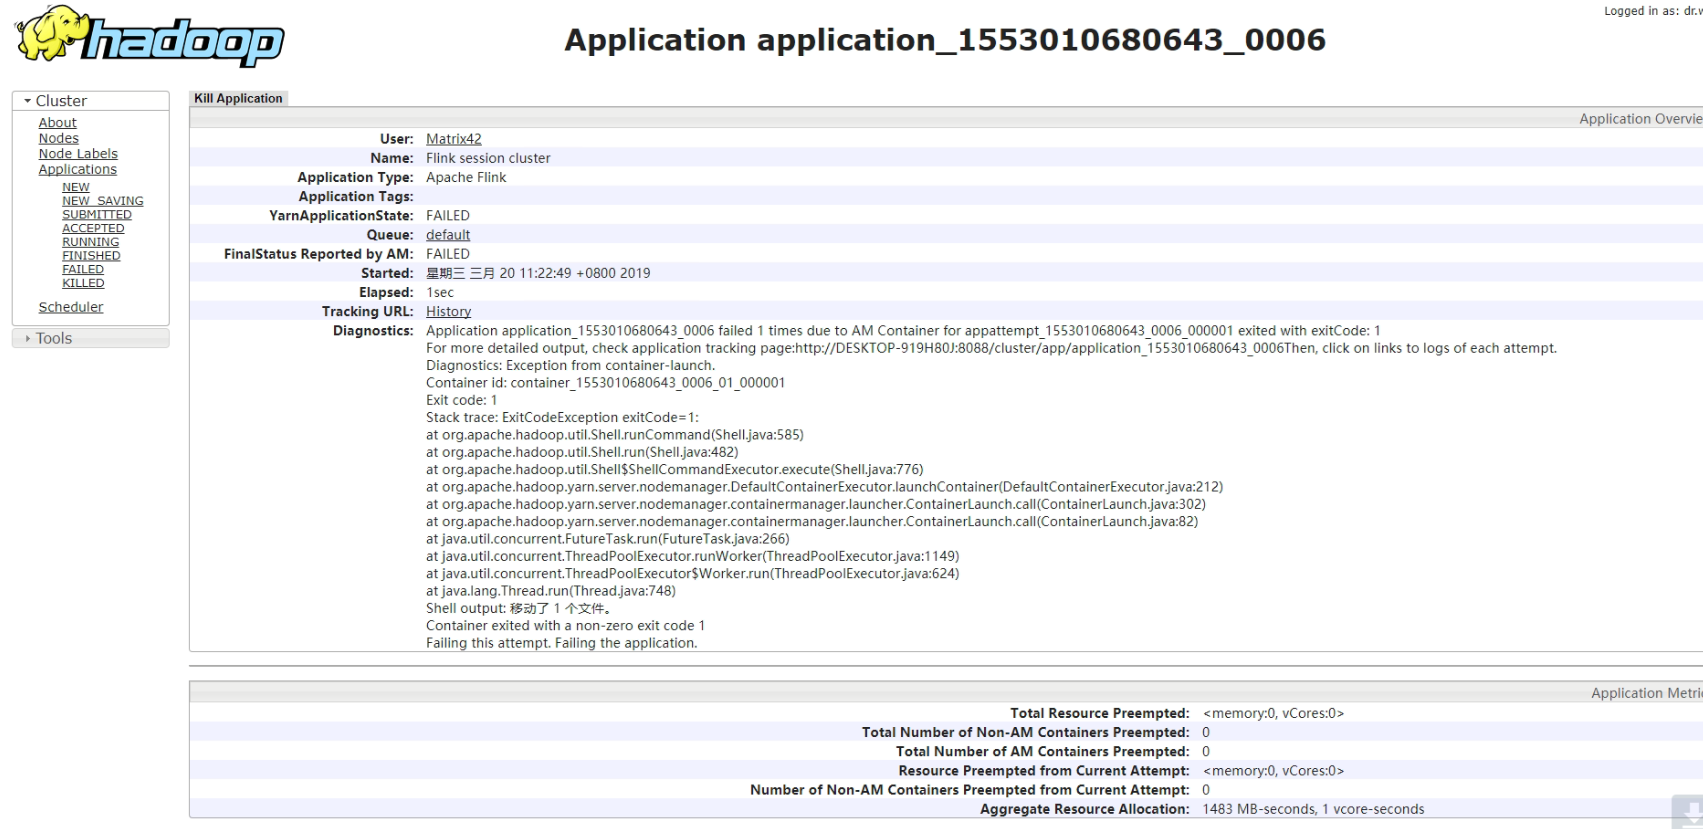Viewport: 1703px width, 829px height.
Task: Open the Node Labels link
Action: (x=78, y=154)
